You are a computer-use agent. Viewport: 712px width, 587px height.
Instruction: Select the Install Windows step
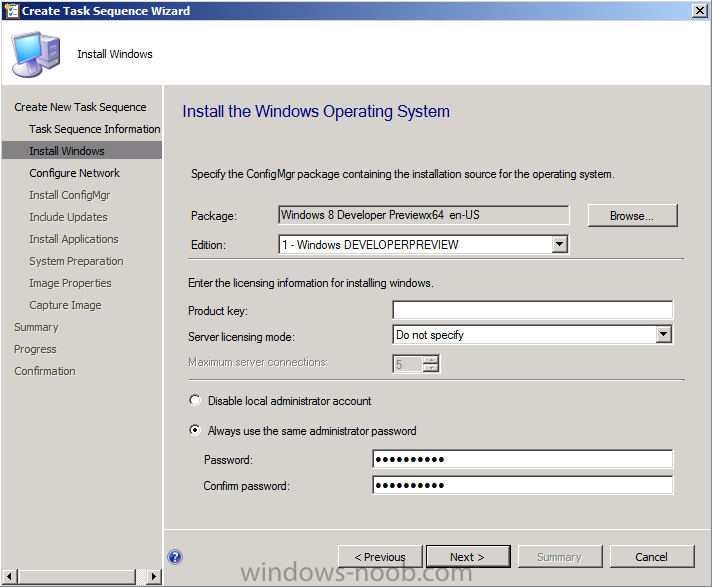pos(82,151)
